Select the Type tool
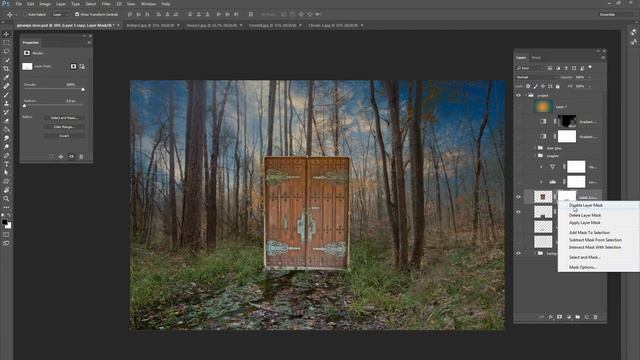Screen dimensions: 640x360 pos(6,164)
